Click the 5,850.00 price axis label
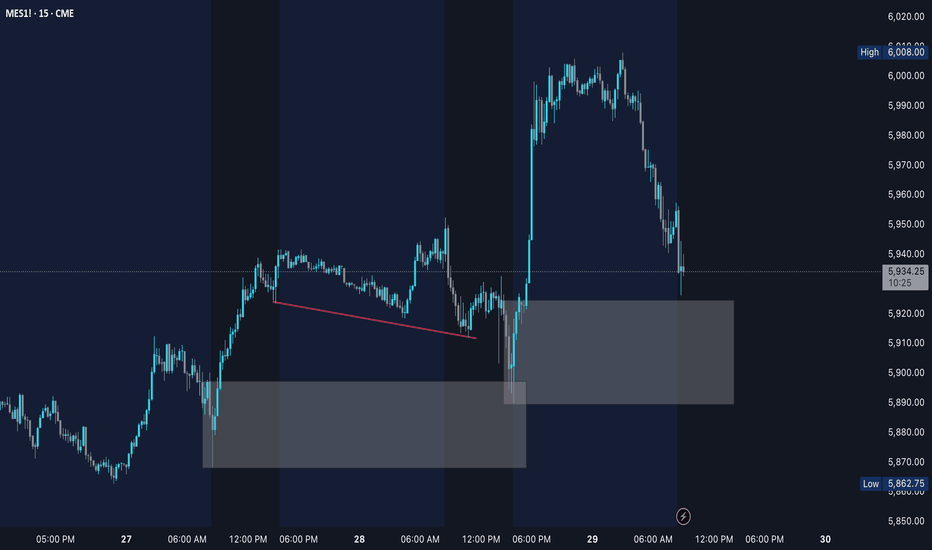This screenshot has width=932, height=550. pos(906,521)
